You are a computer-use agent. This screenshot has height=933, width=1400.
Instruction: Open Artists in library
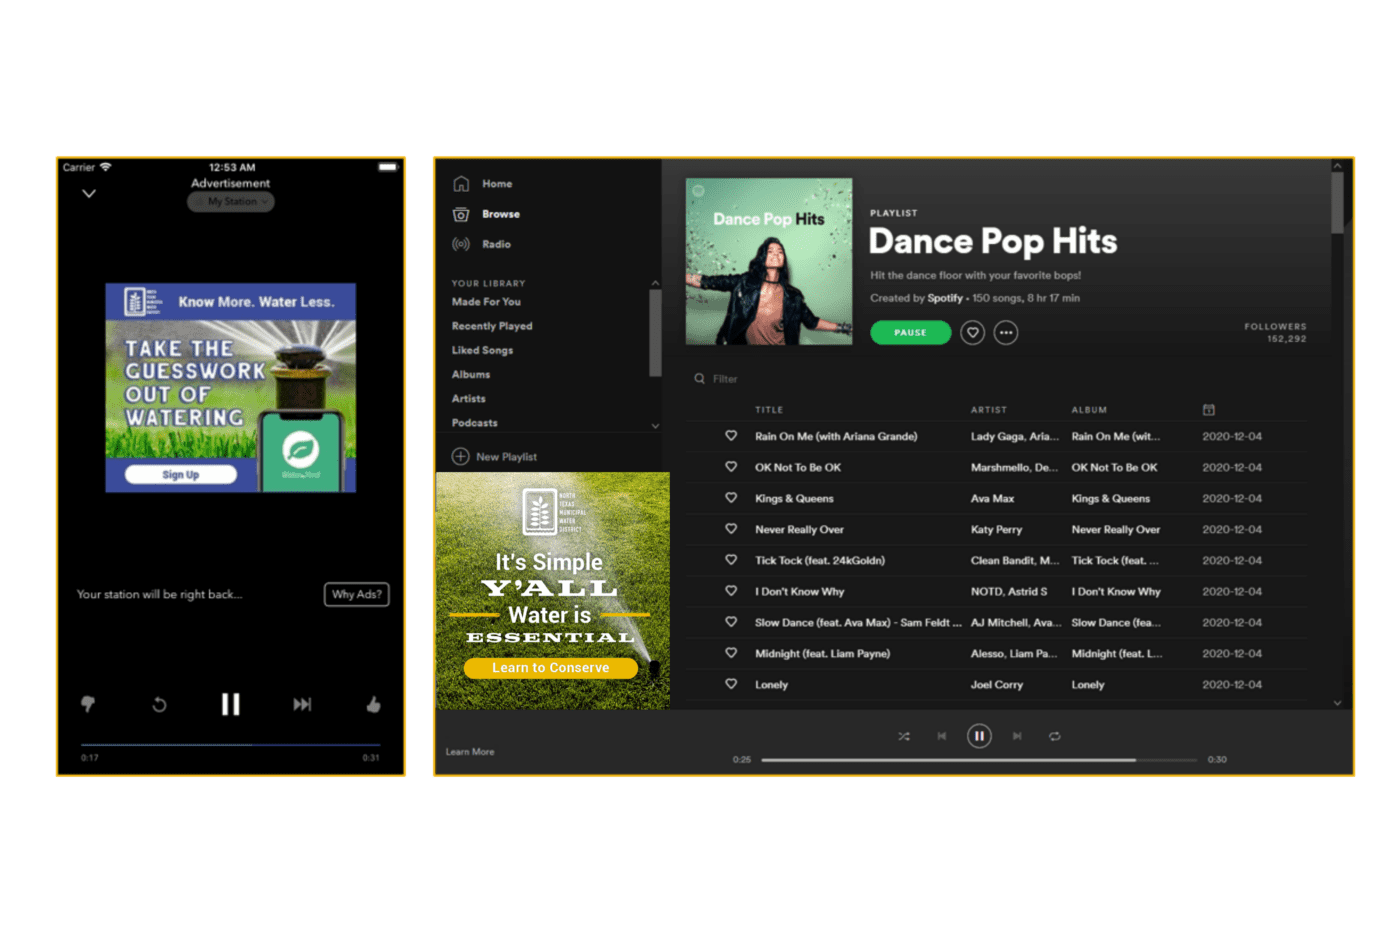469,398
